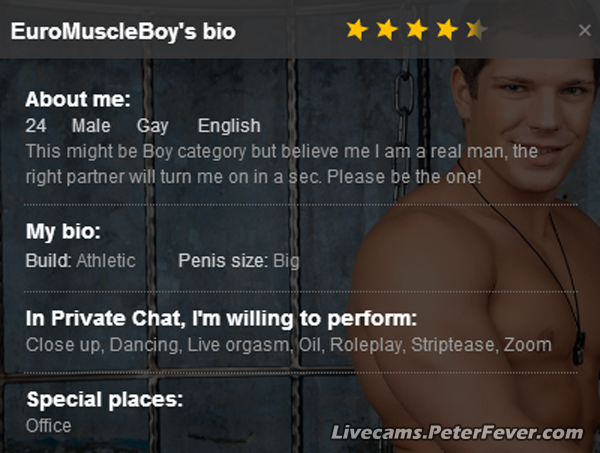This screenshot has width=600, height=453.
Task: Click the Striptease entry in perform list
Action: point(453,345)
